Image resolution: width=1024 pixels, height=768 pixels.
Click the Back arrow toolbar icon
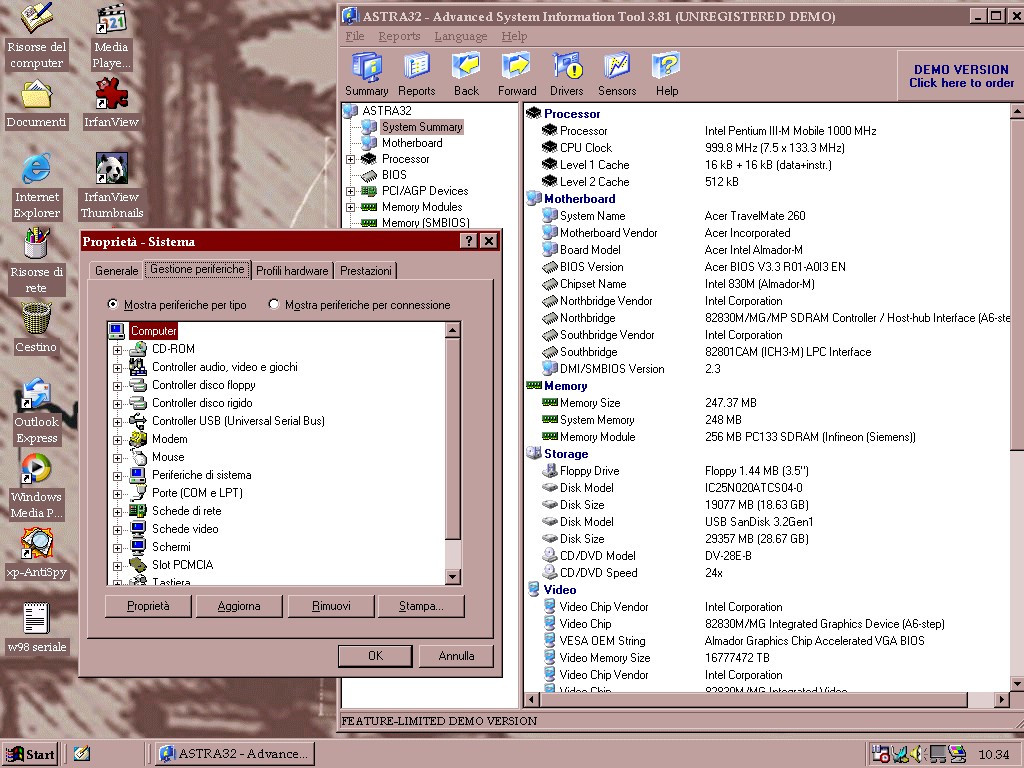click(x=466, y=74)
